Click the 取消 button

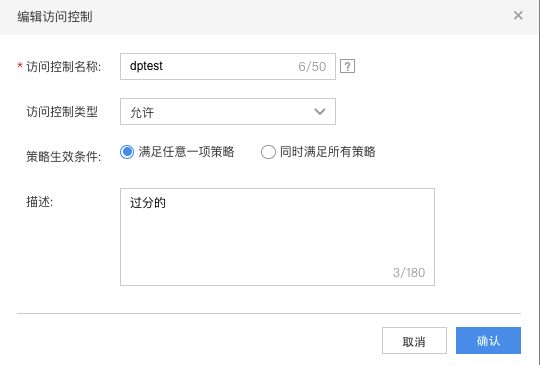[414, 341]
